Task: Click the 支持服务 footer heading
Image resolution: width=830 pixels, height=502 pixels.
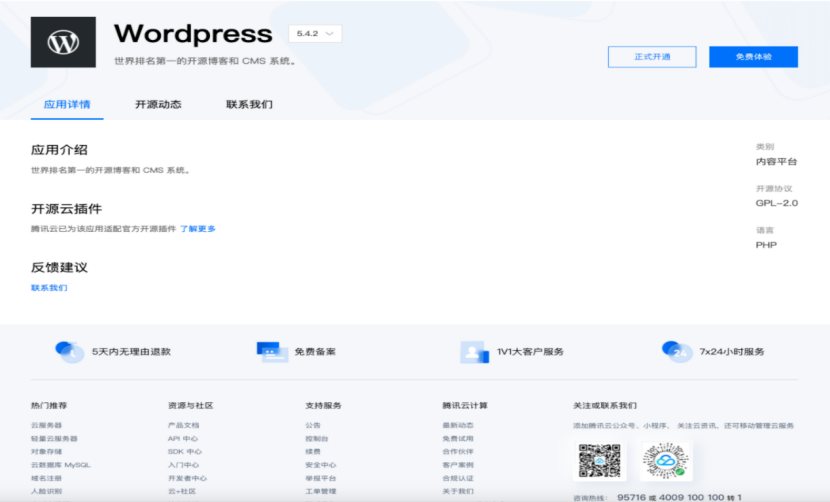Action: coord(323,406)
